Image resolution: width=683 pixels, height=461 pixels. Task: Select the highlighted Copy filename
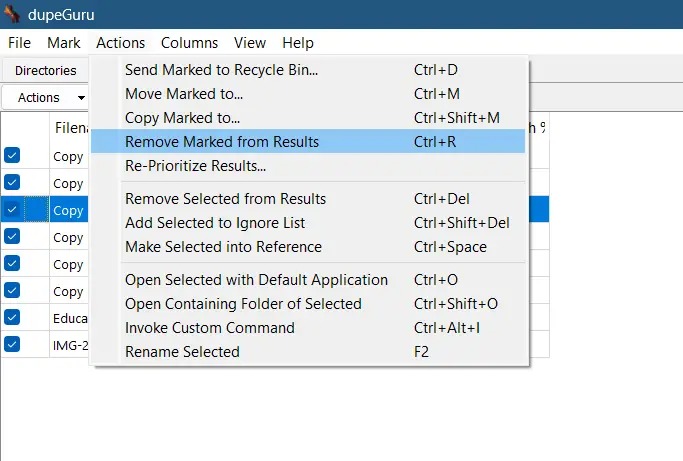(x=68, y=210)
